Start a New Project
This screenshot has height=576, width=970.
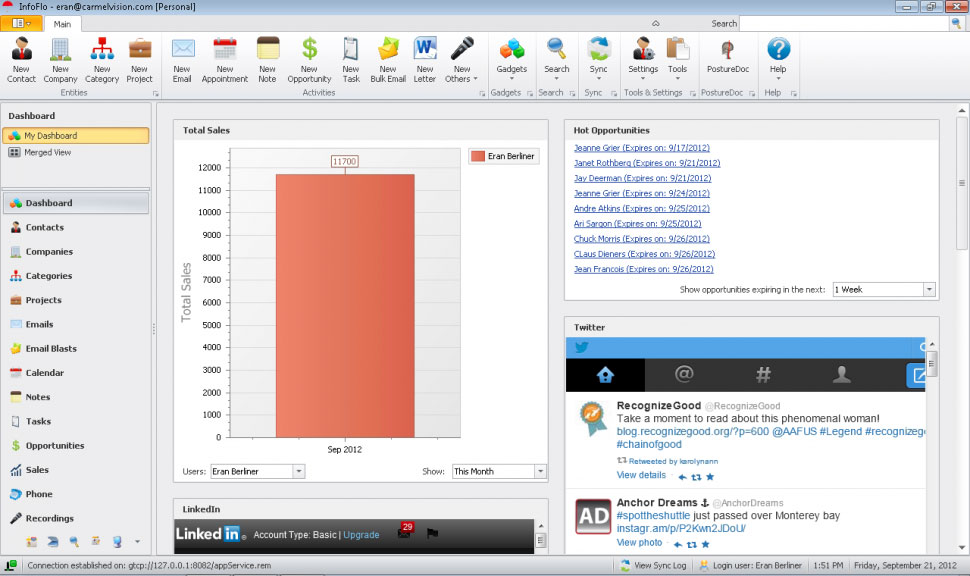pos(140,59)
